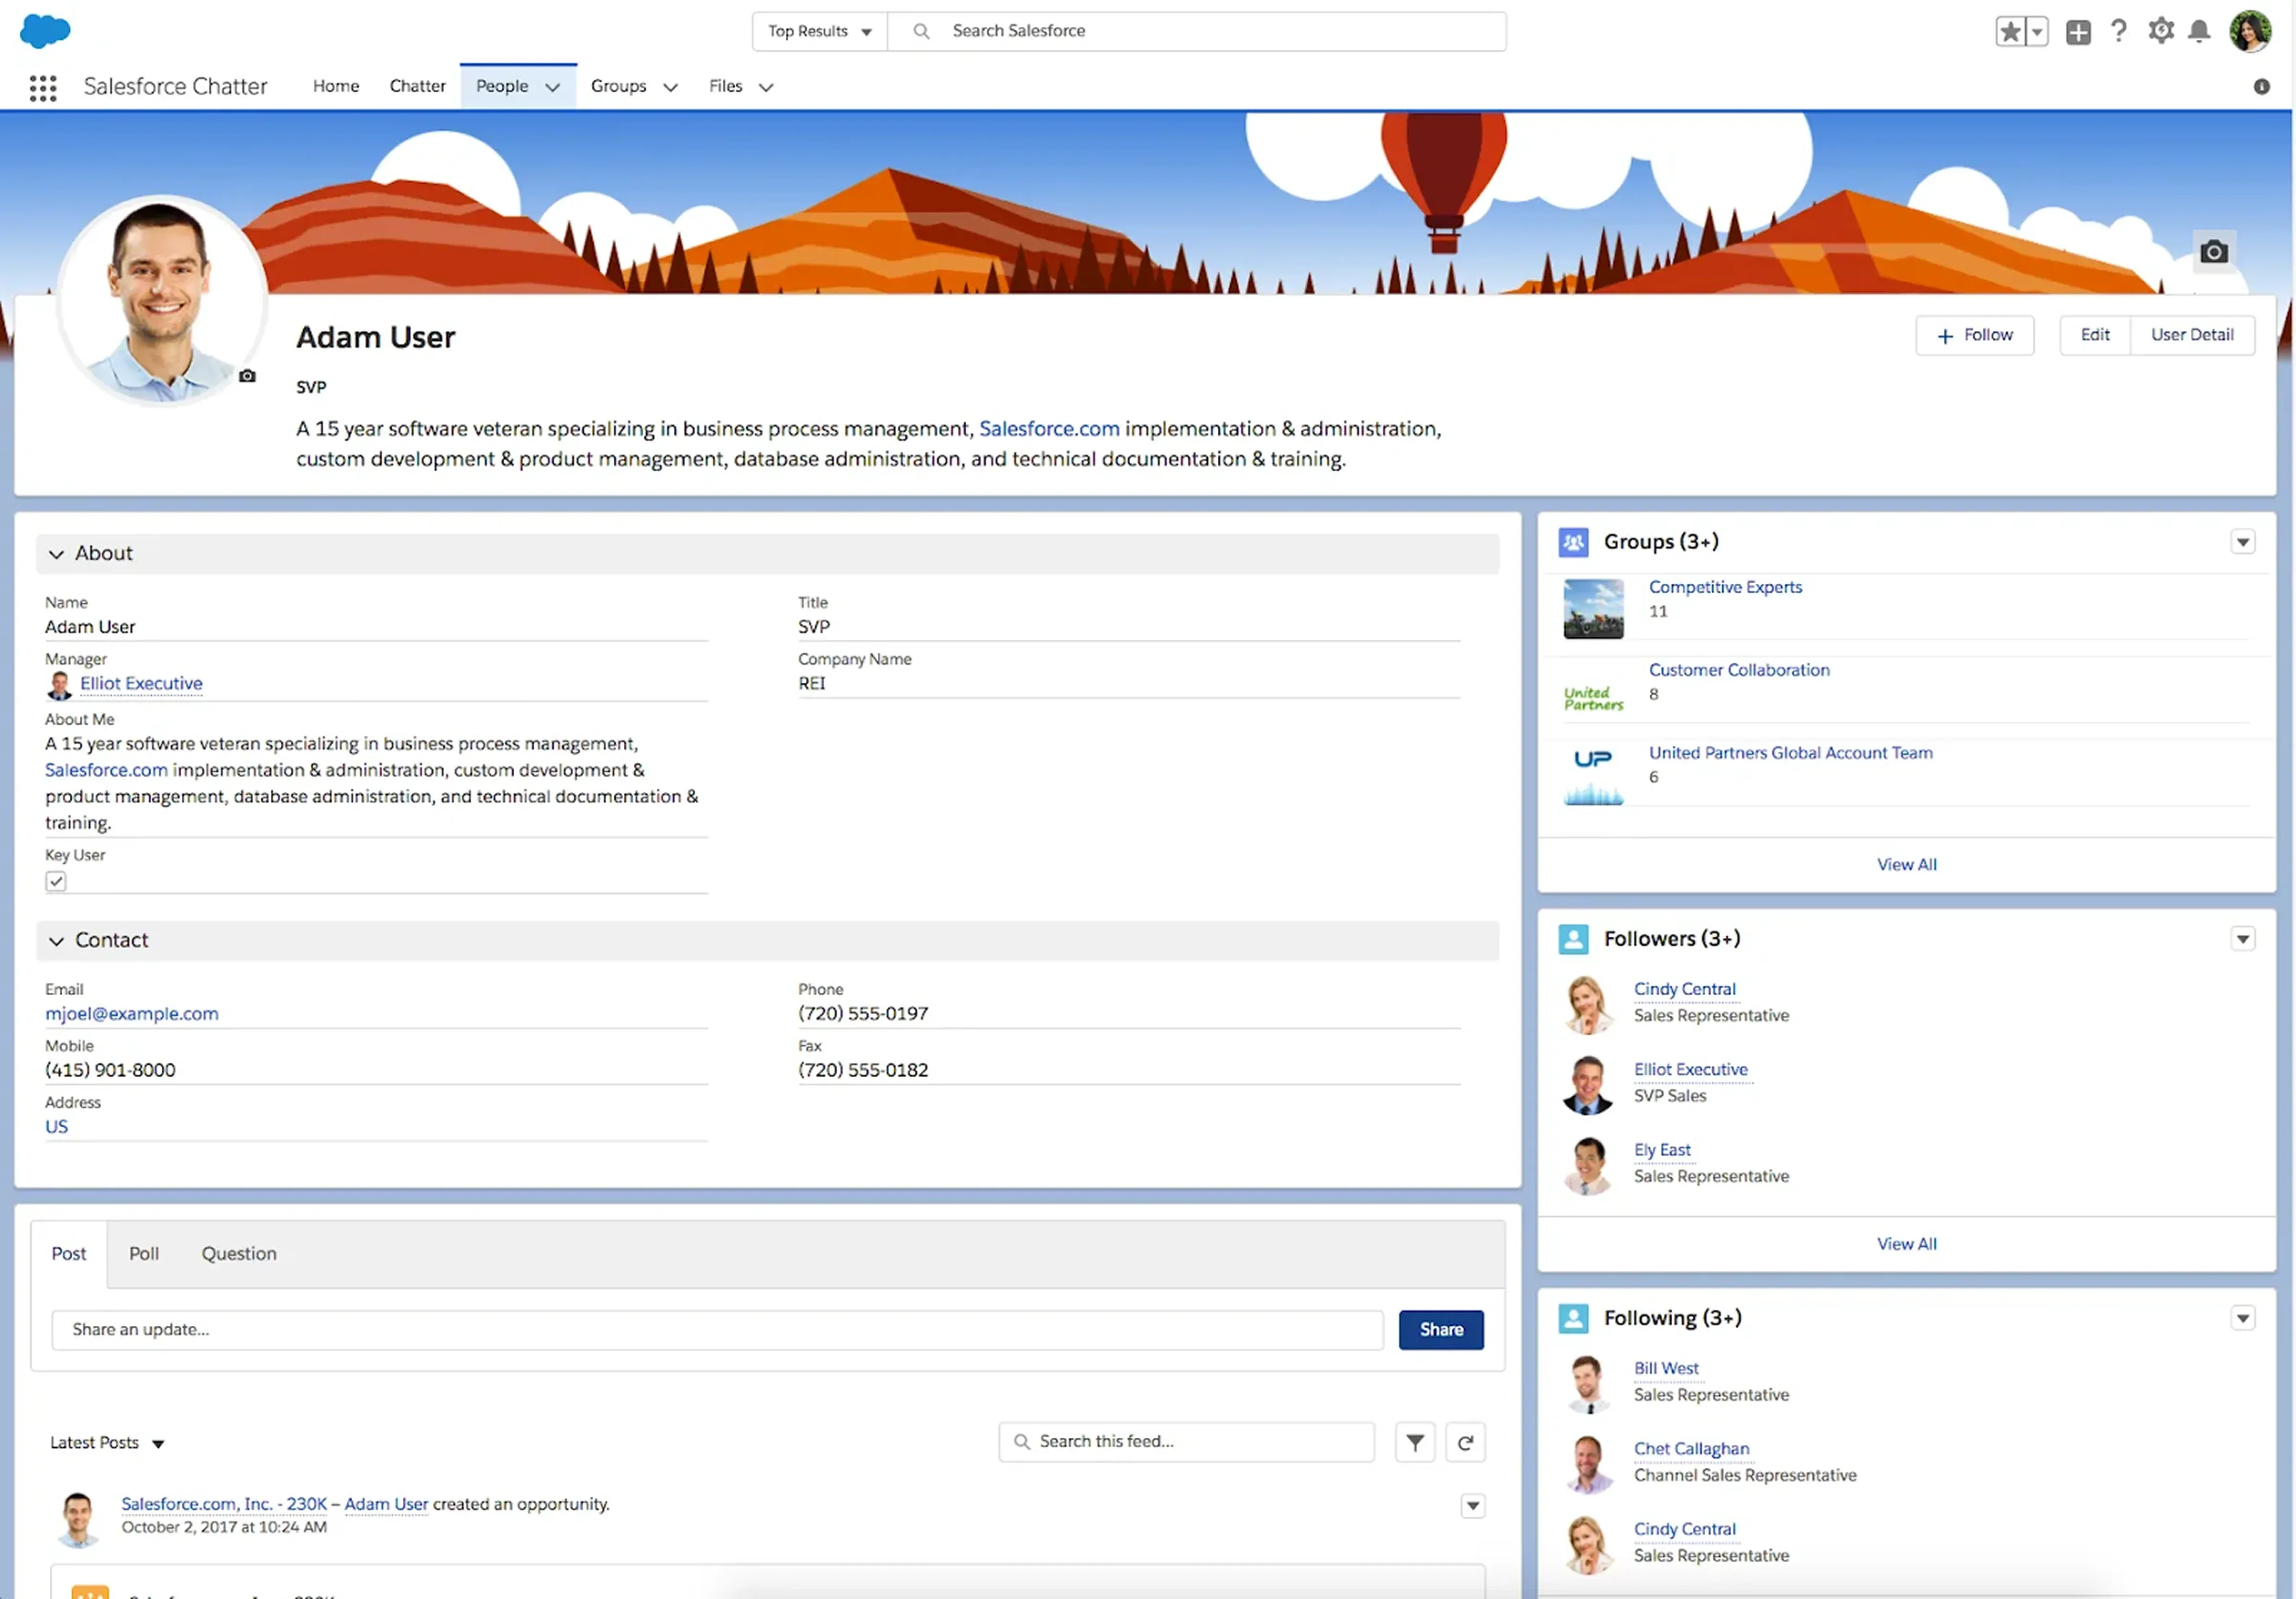The height and width of the screenshot is (1599, 2296).
Task: Click the Follow button
Action: pyautogui.click(x=1975, y=335)
